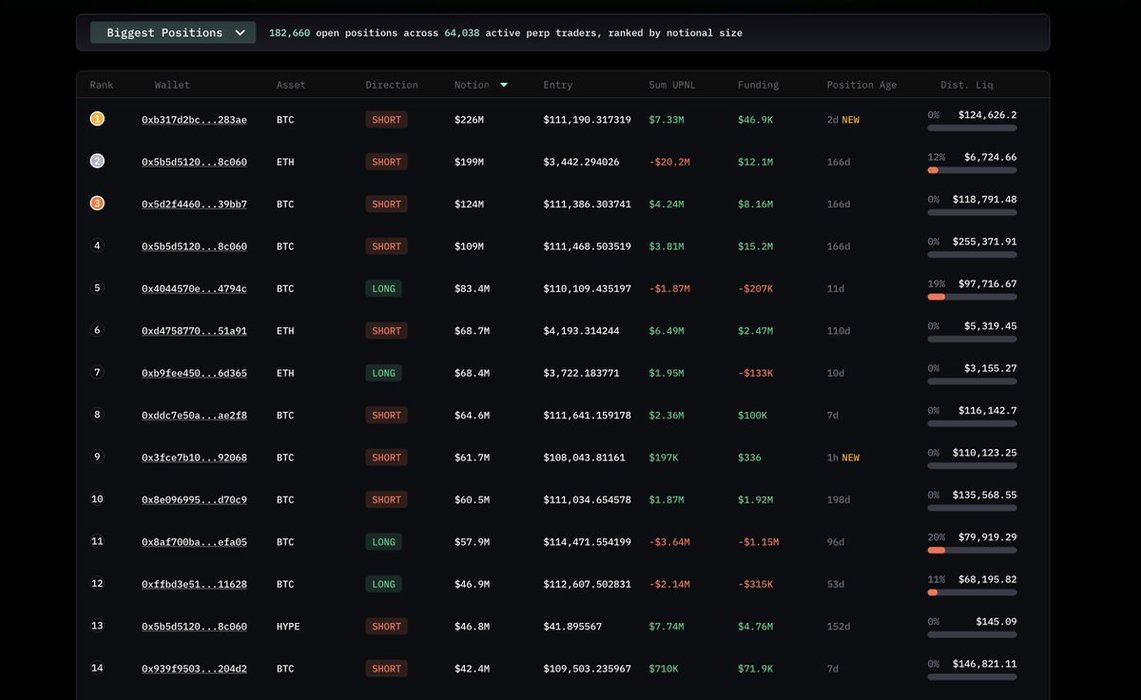Sort table by Notion column header
Screen dimensions: 1141x700
[472, 85]
